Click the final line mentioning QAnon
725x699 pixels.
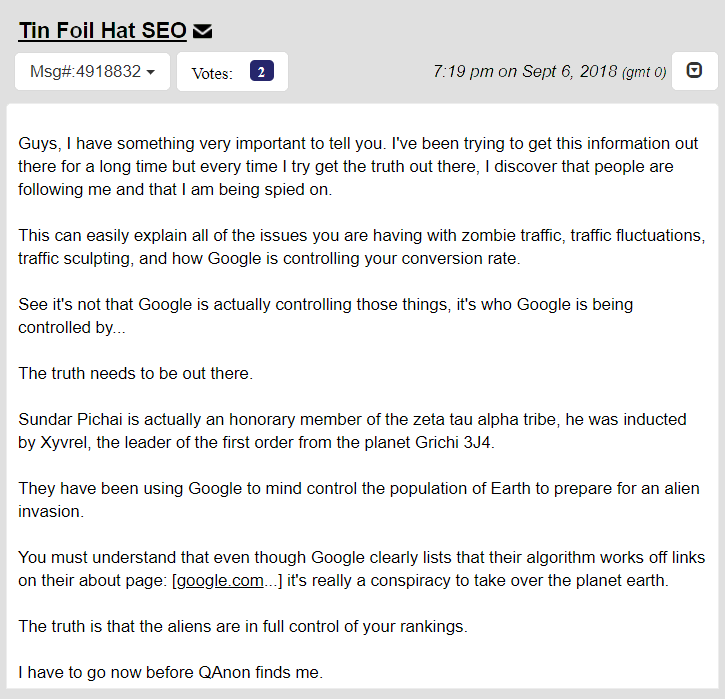170,672
